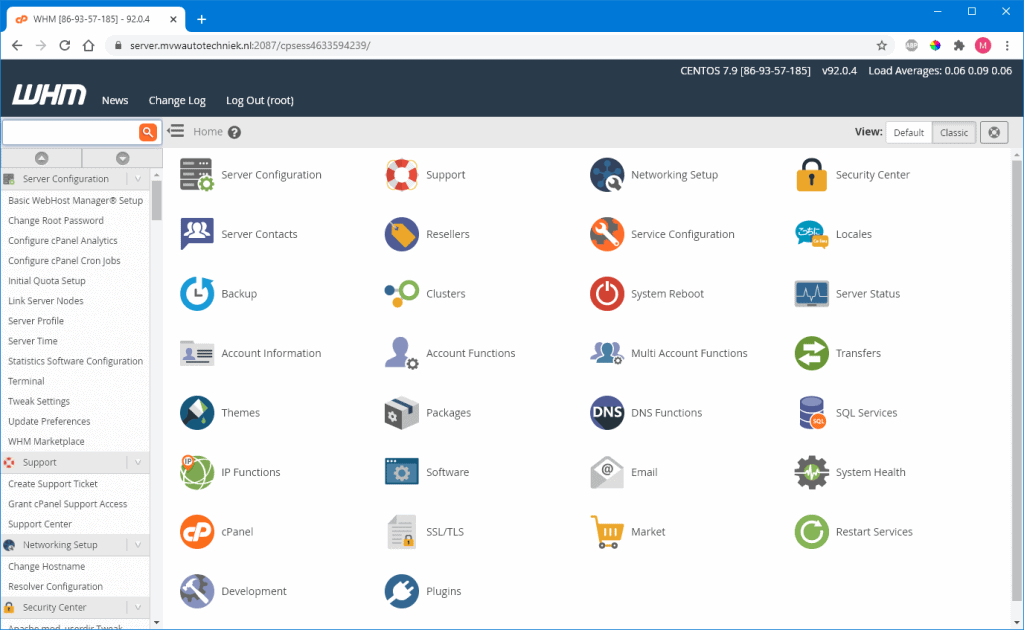Open the Security Center padlock icon

pos(812,175)
